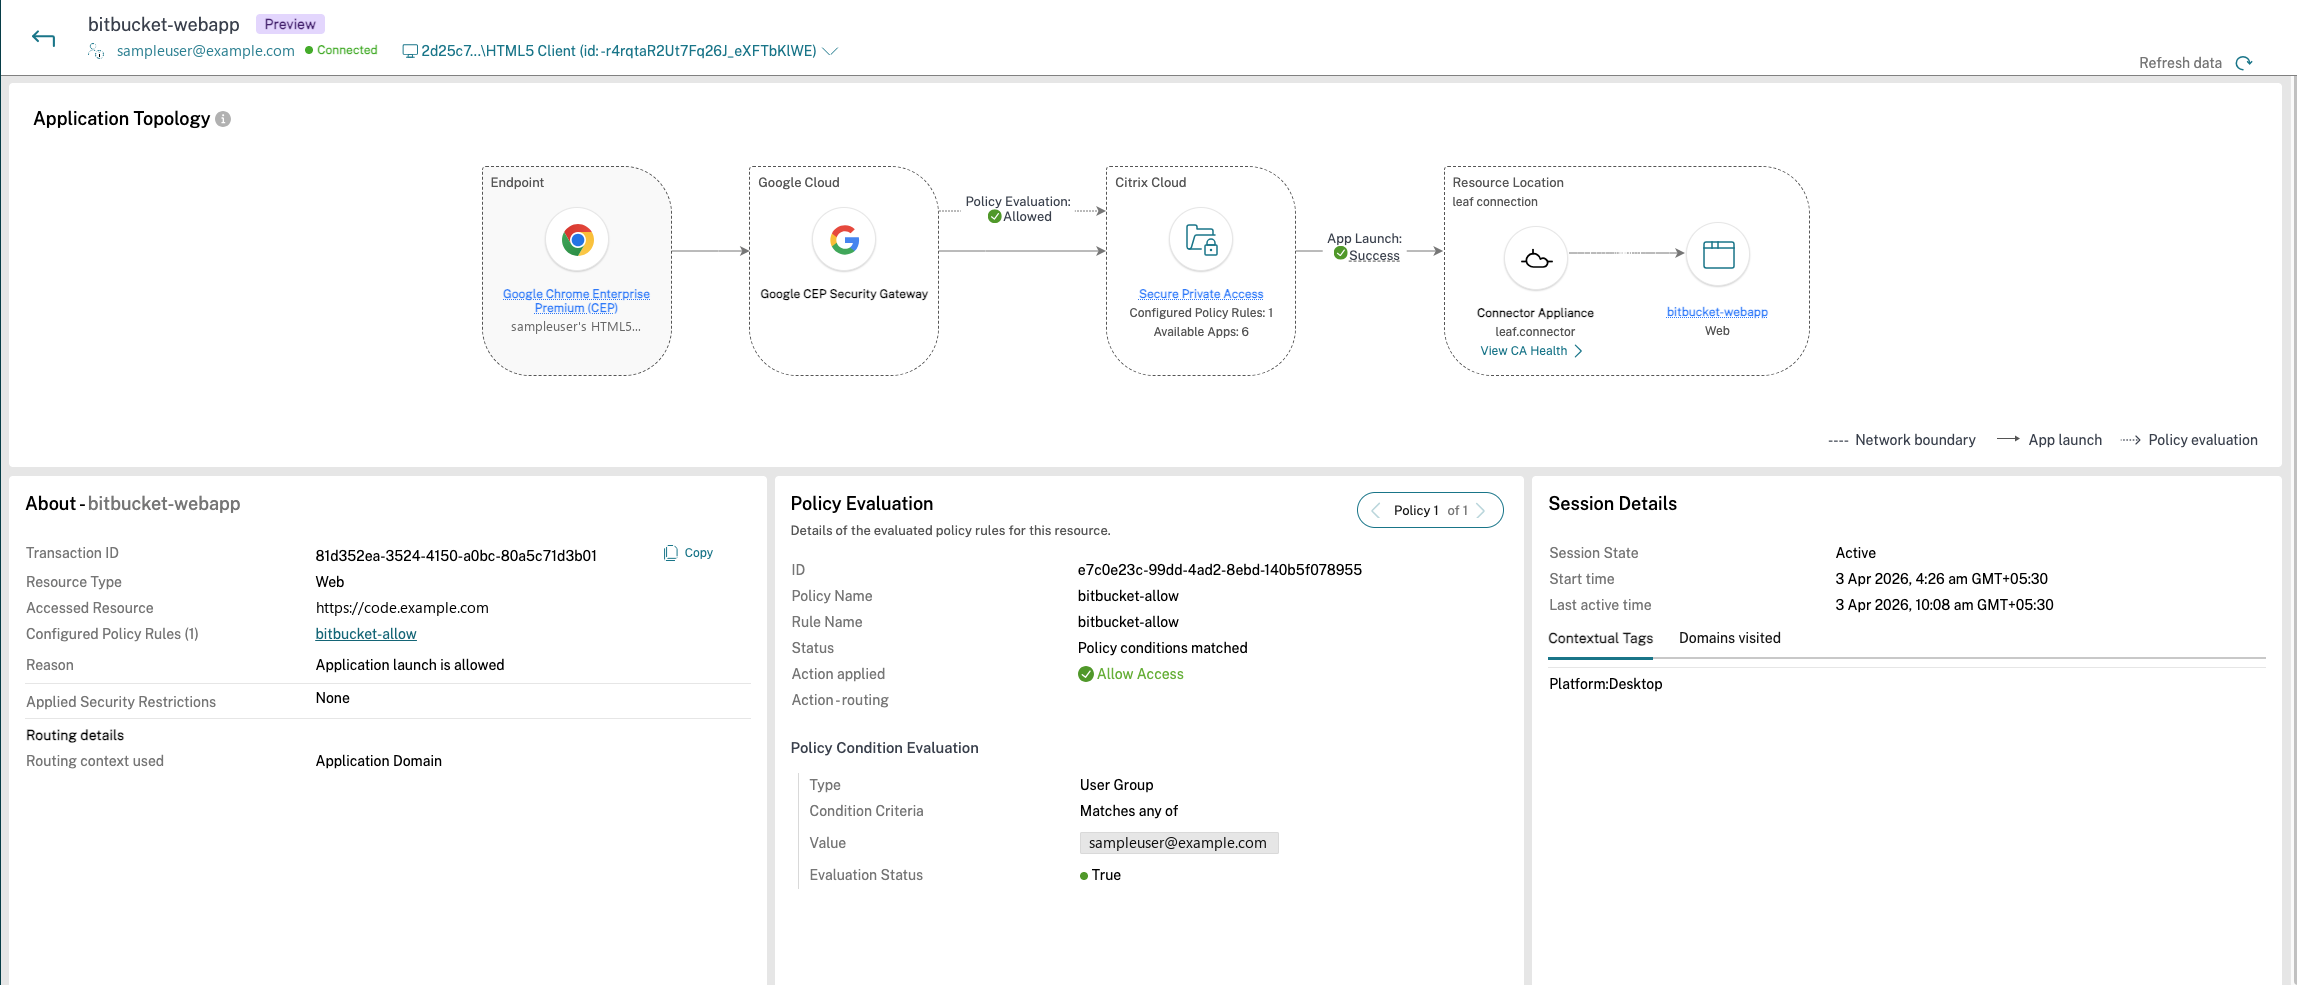
Task: Click the Connector Appliance icon
Action: tap(1536, 259)
